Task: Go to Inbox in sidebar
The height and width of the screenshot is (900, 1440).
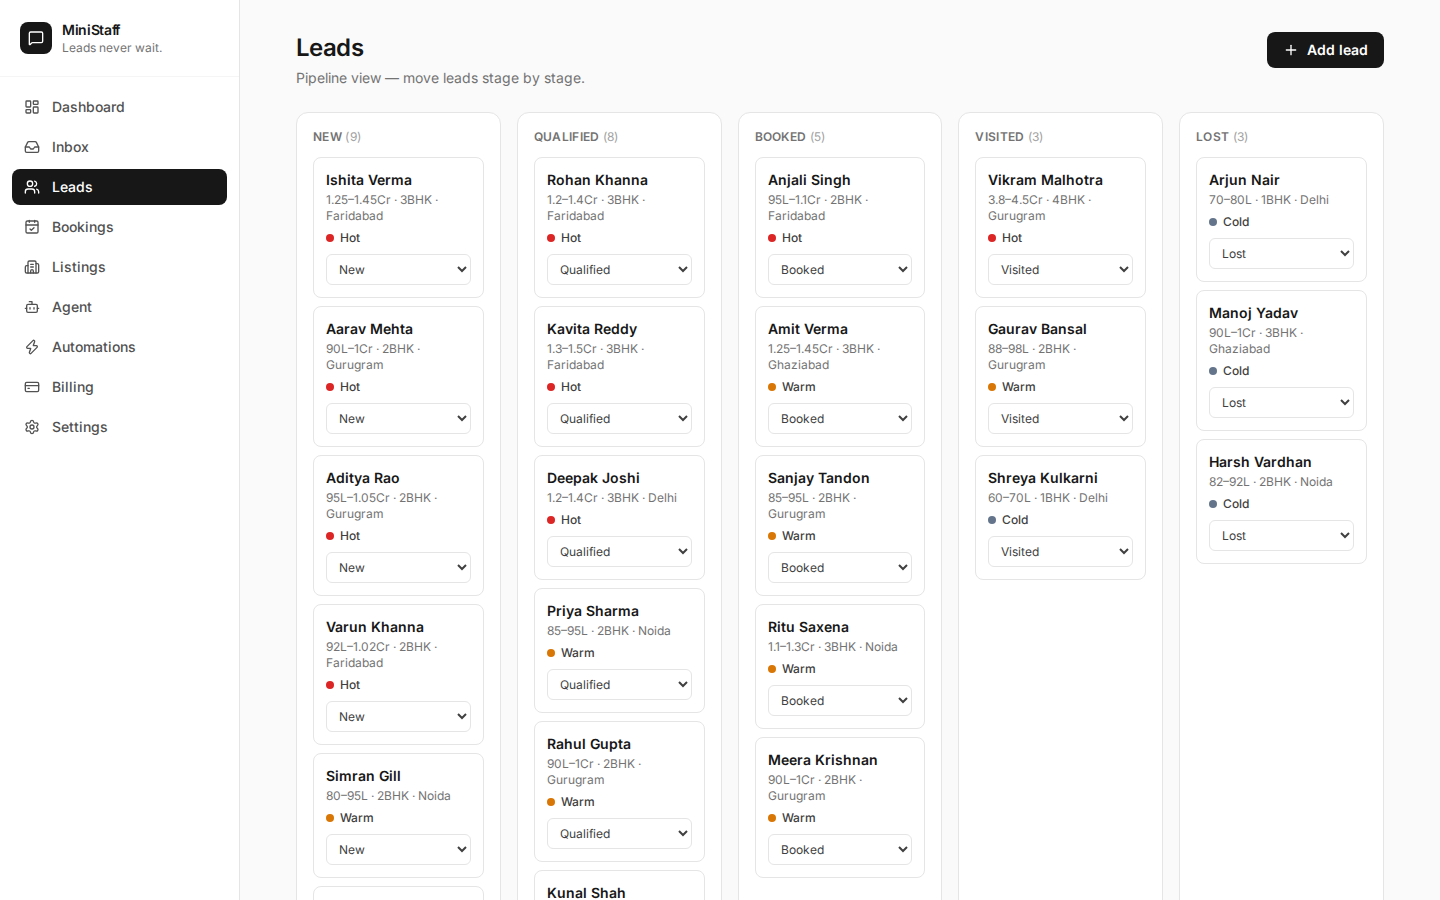Action: pos(119,147)
